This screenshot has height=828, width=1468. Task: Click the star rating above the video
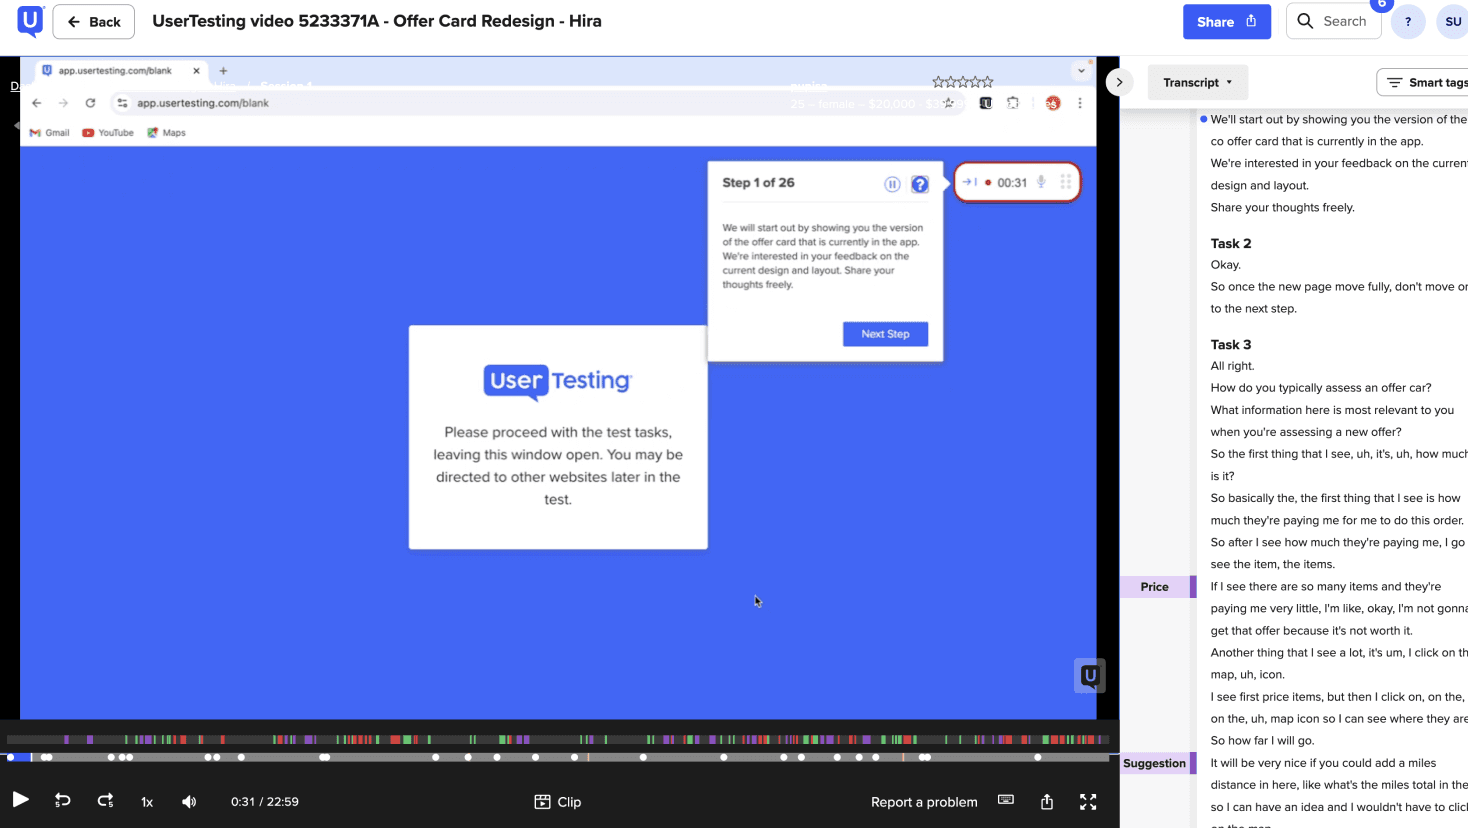click(963, 82)
